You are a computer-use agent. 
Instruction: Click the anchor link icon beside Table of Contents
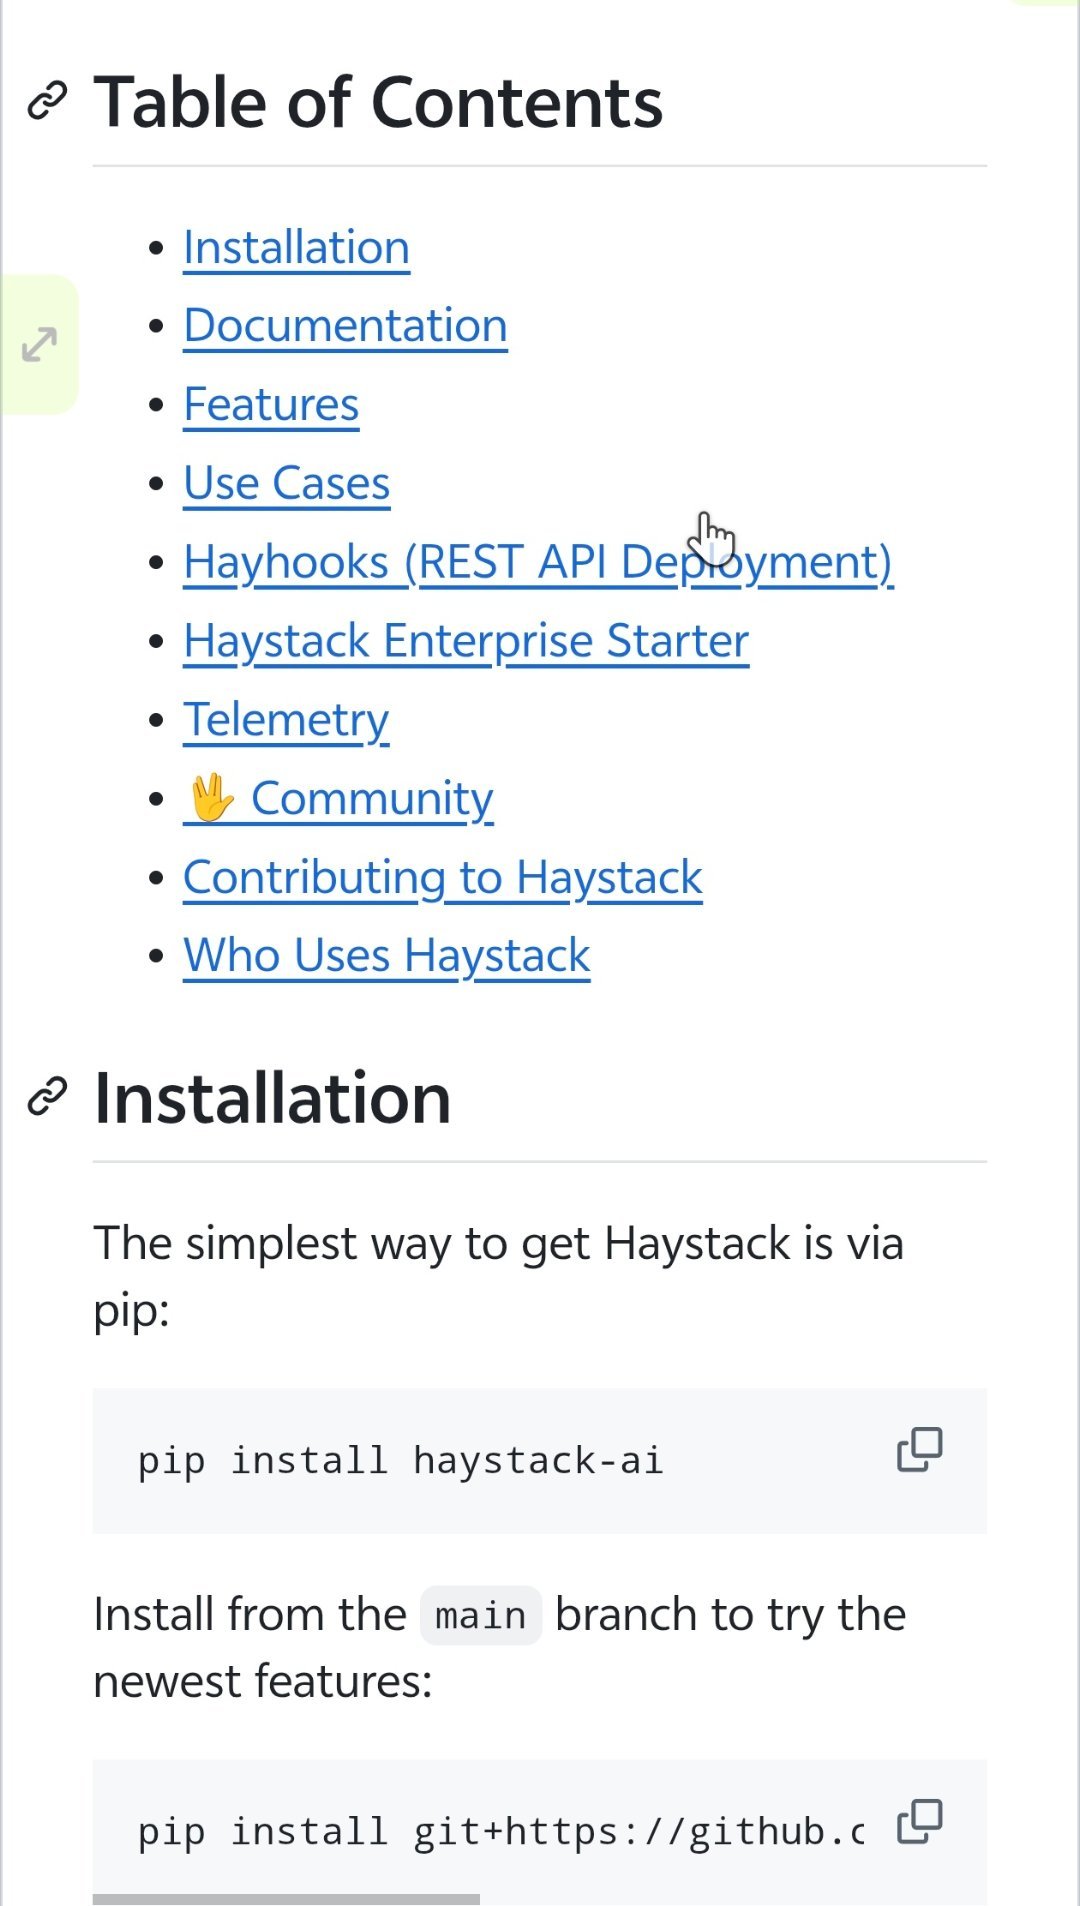tap(45, 100)
